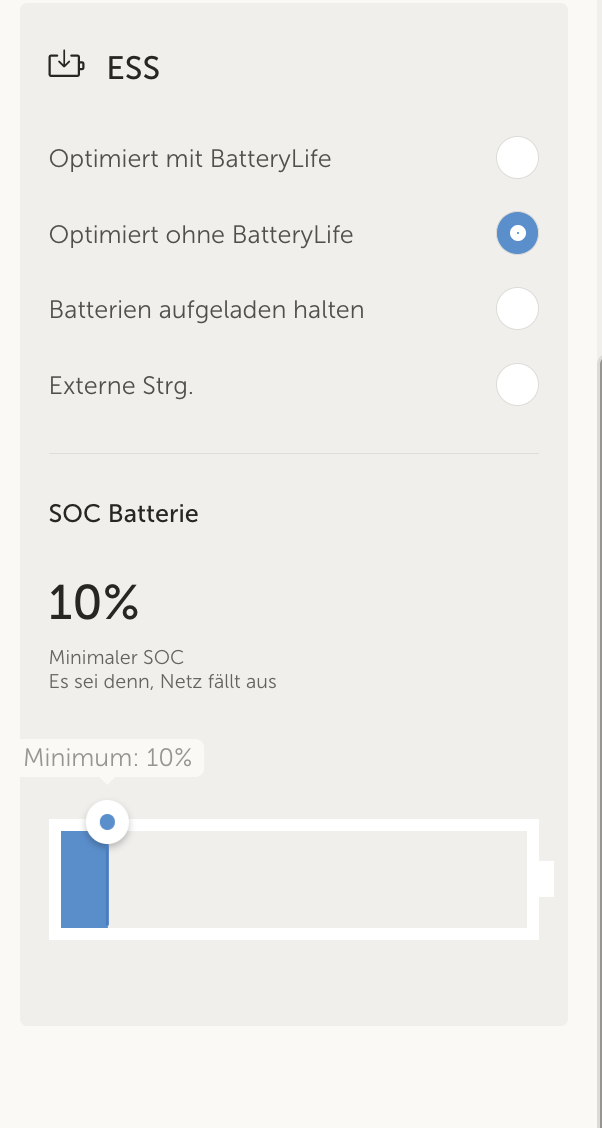This screenshot has height=1128, width=602.
Task: Click the Batterien aufgeladen halten label
Action: click(206, 310)
